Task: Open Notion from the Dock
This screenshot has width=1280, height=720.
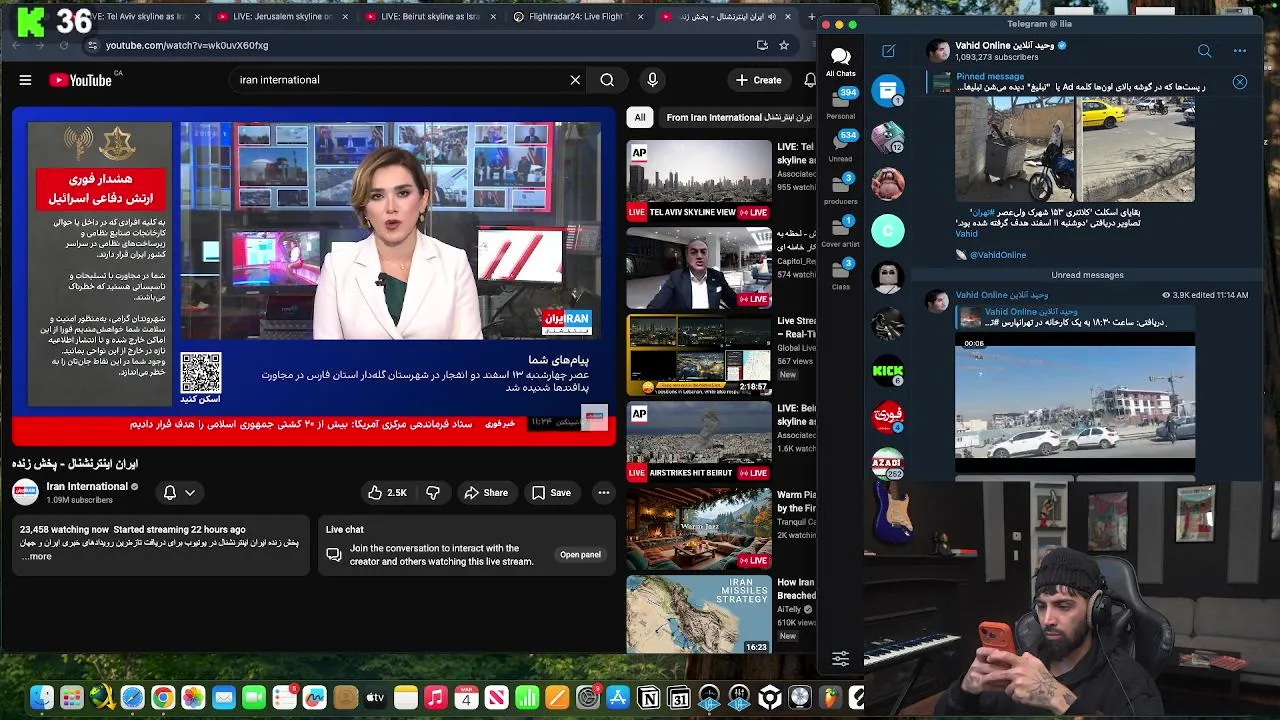Action: click(x=648, y=698)
